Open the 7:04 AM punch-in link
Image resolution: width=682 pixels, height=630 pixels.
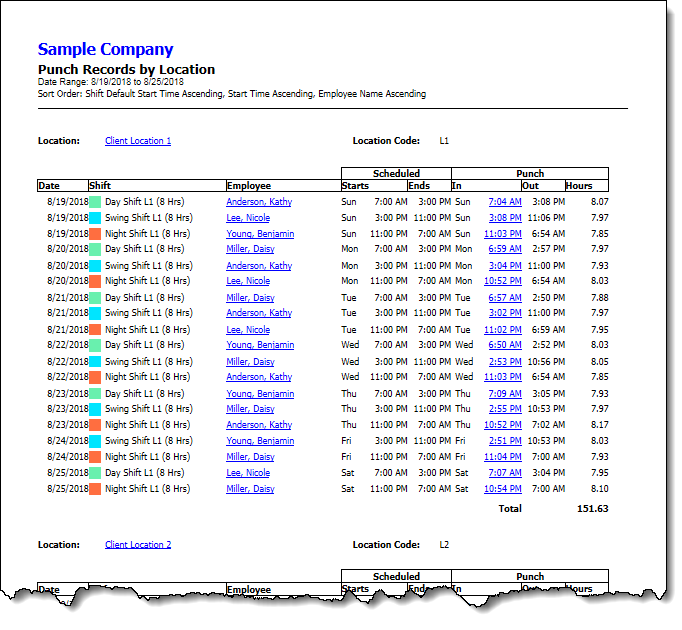tap(505, 201)
